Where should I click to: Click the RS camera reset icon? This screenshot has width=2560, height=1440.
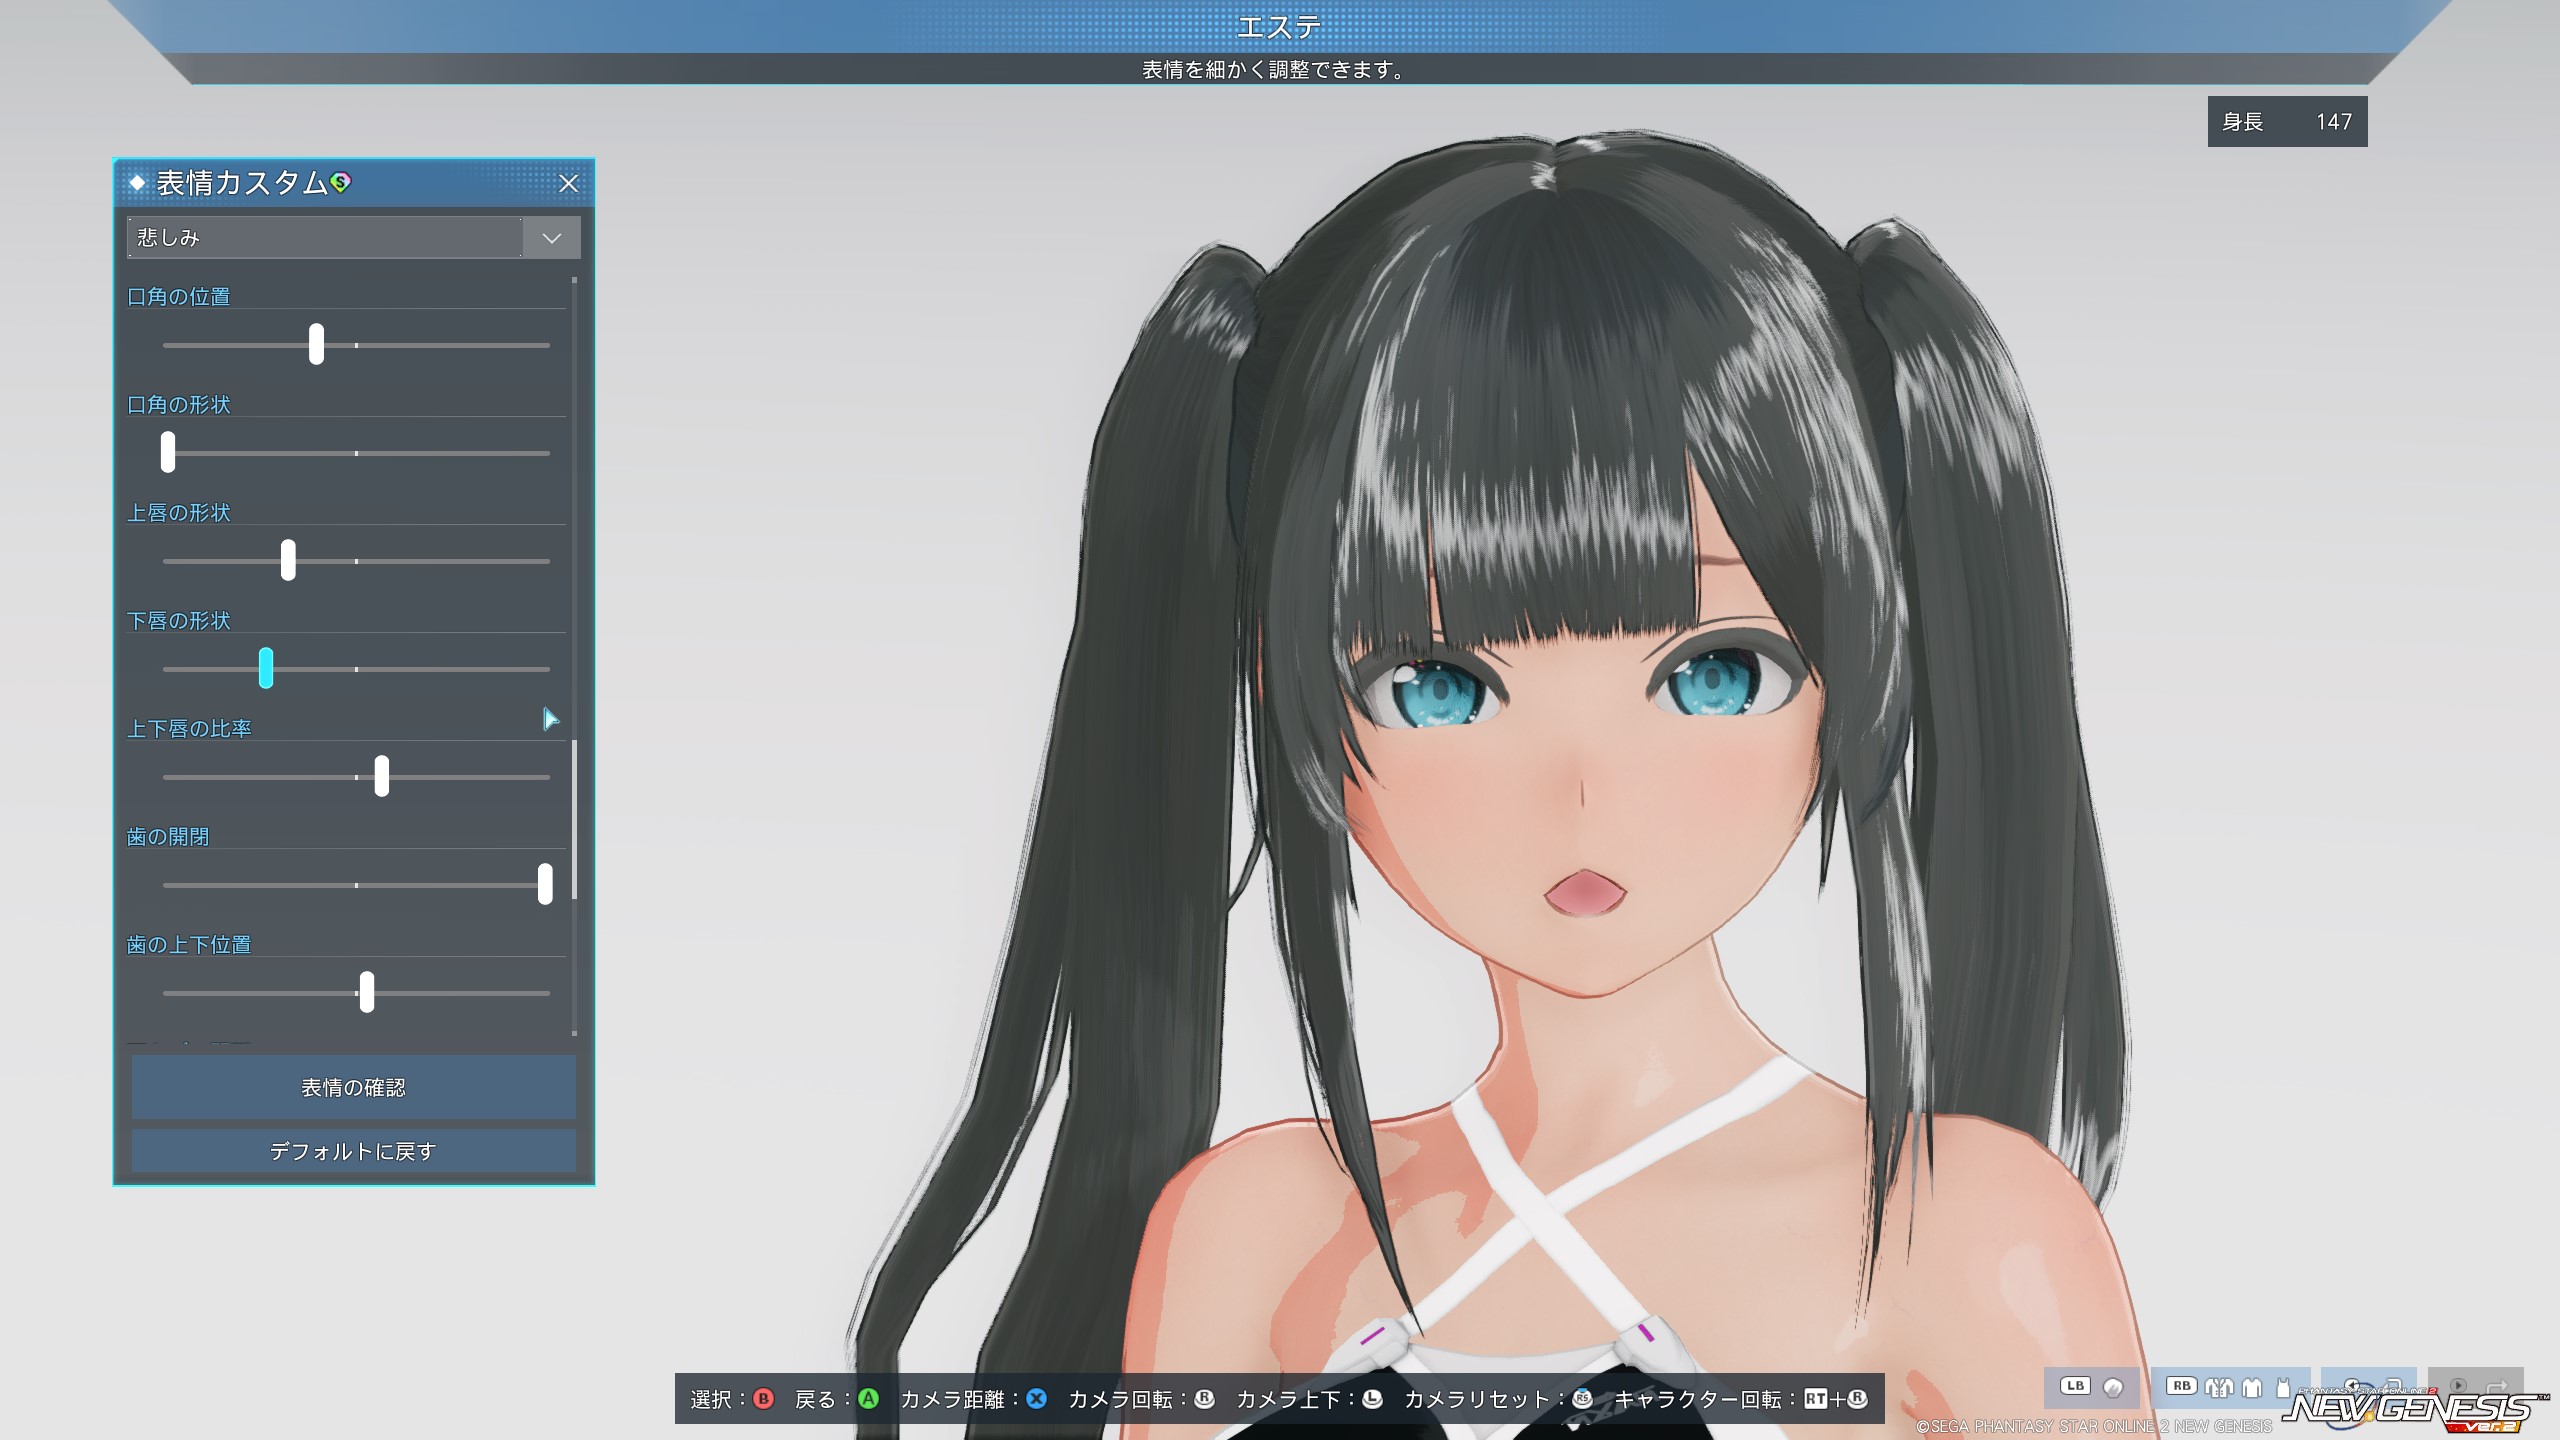(x=1582, y=1399)
